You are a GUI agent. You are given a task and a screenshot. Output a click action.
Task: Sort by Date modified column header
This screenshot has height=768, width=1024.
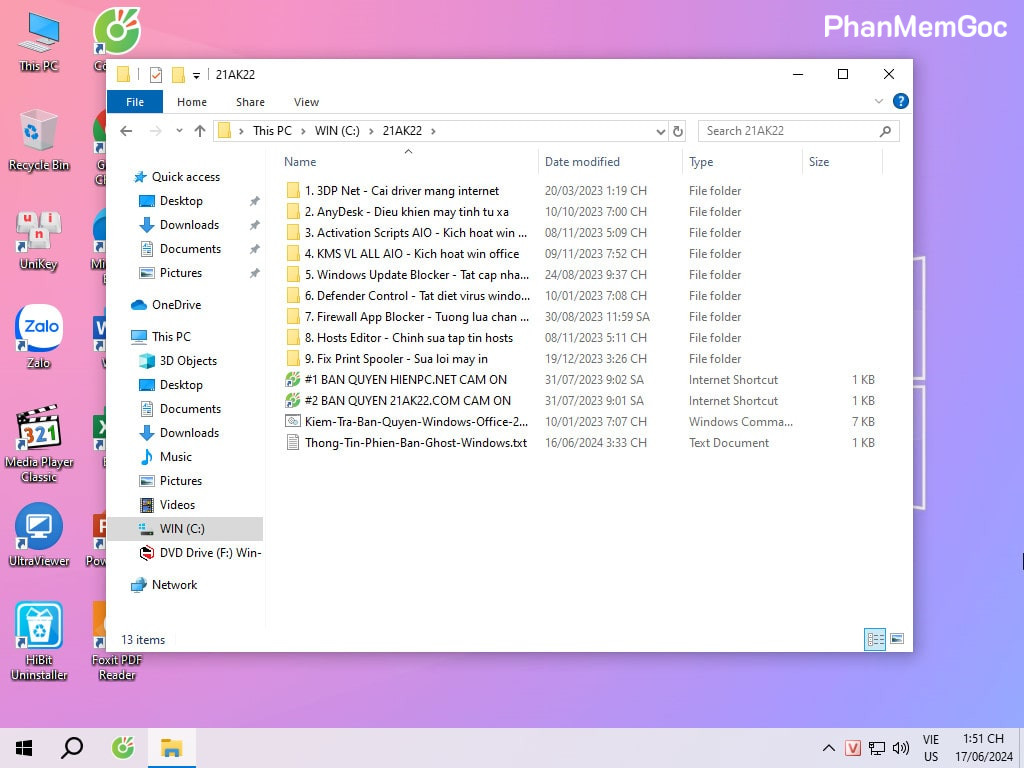pyautogui.click(x=582, y=162)
